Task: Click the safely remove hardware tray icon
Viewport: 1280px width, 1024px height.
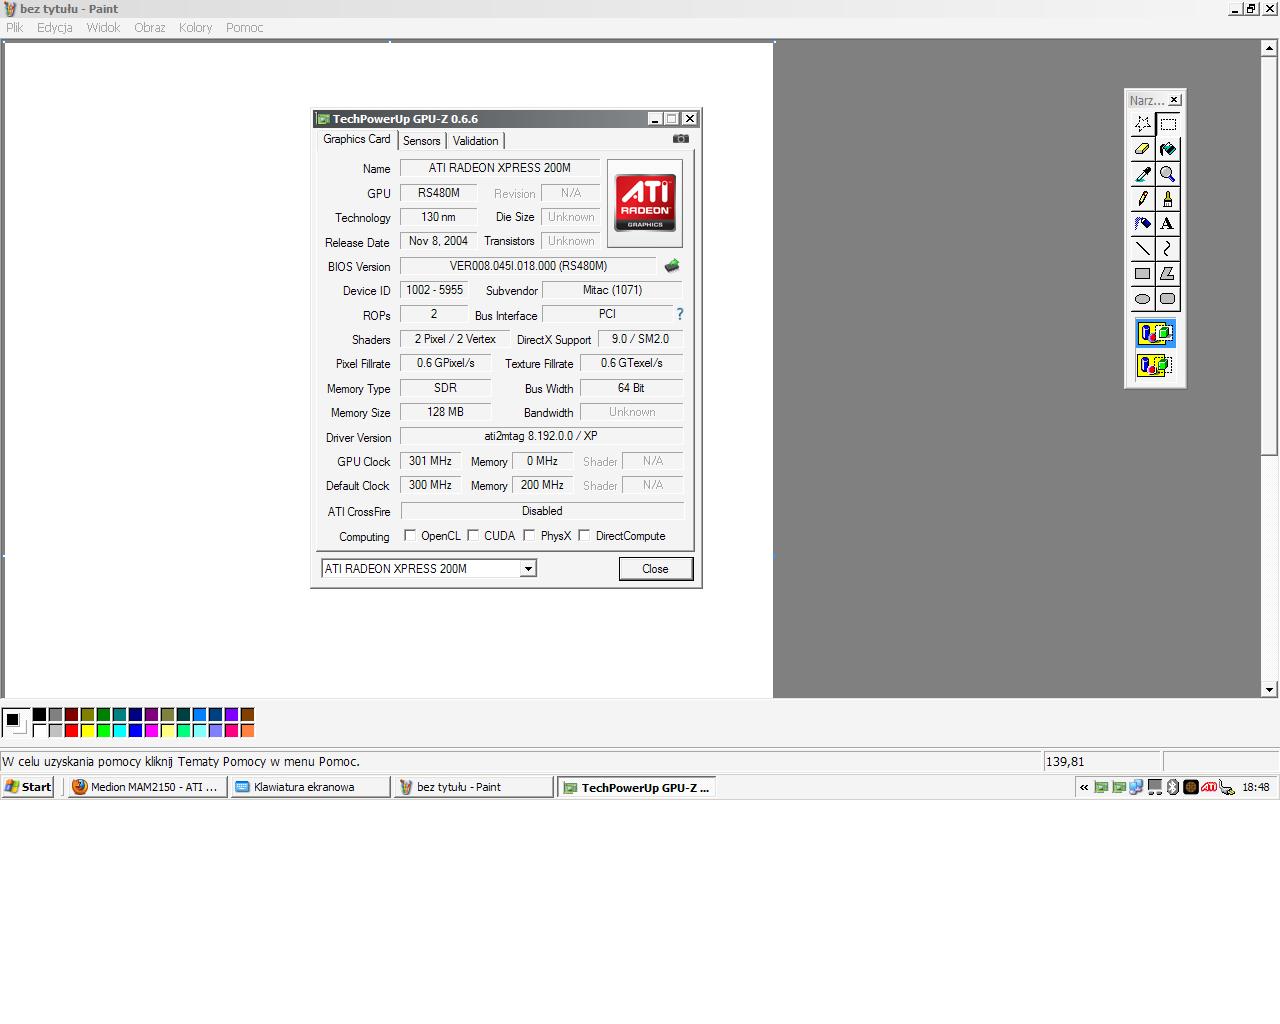Action: (x=1227, y=787)
